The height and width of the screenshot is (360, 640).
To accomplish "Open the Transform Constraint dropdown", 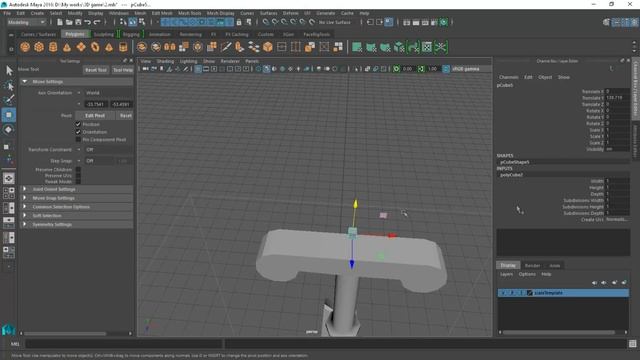I will click(108, 150).
